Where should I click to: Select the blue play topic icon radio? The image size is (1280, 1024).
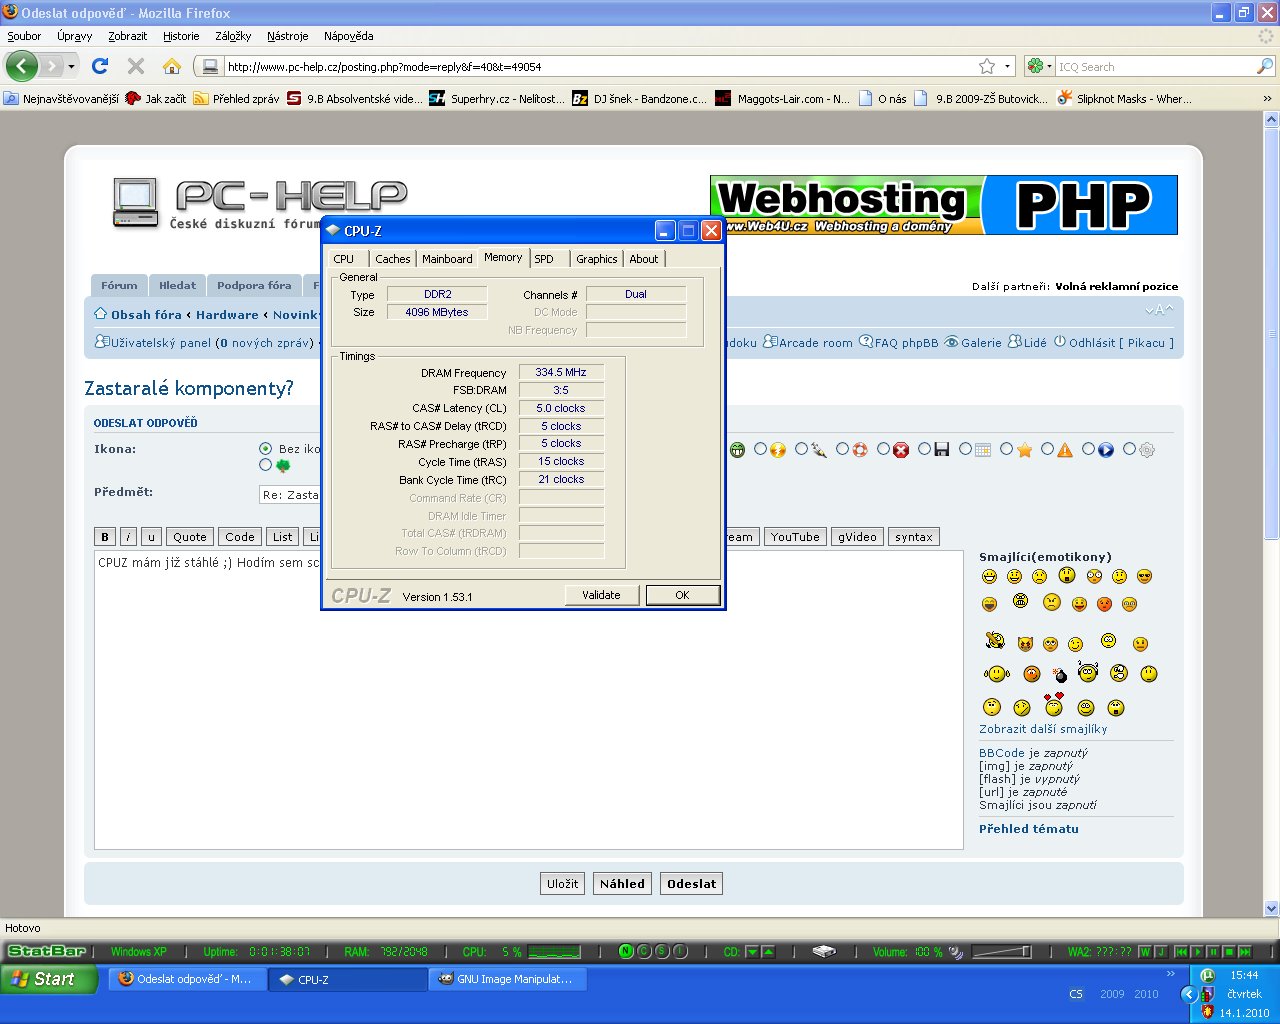pos(1088,449)
